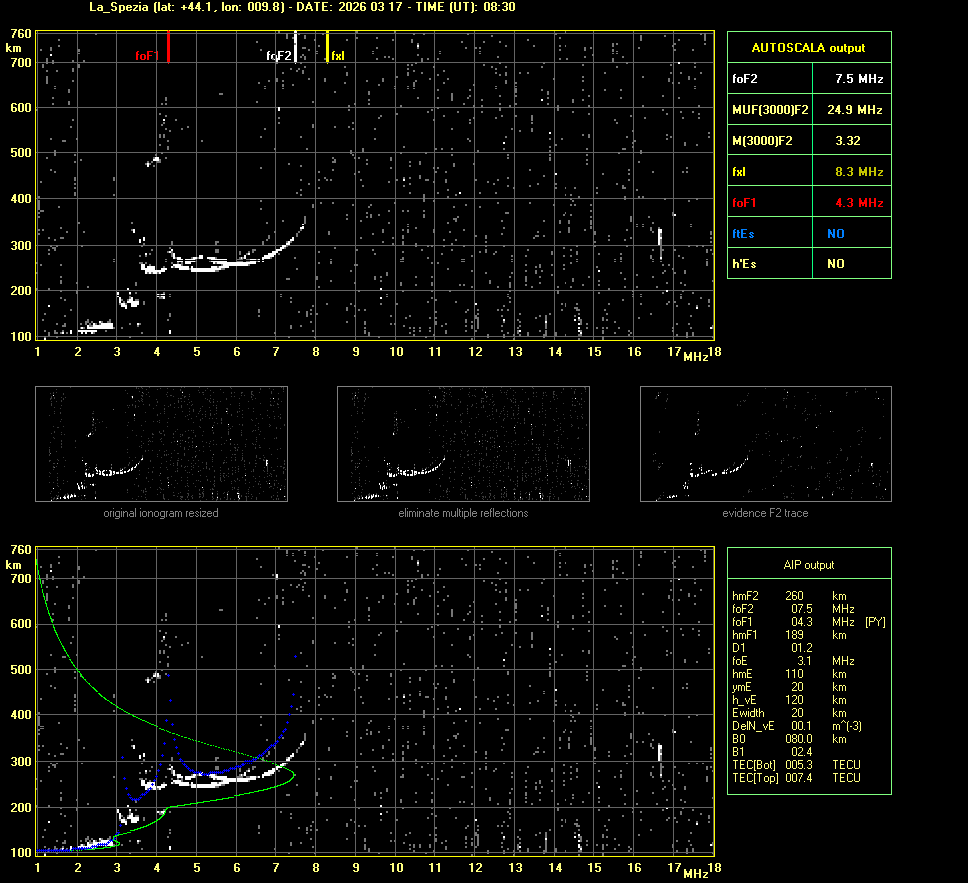
Task: Click the red foF1 marker line
Action: point(169,46)
